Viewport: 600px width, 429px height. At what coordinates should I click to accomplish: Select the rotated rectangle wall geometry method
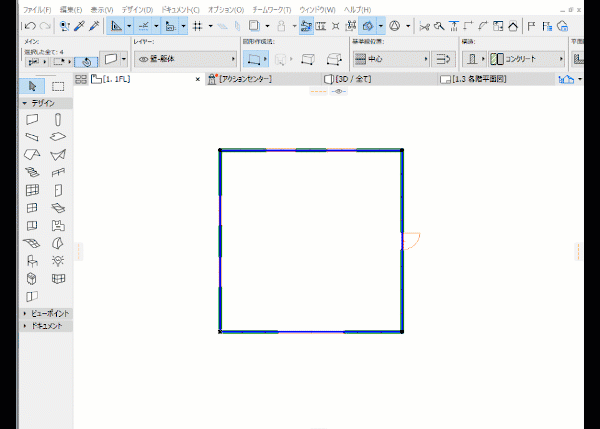click(334, 59)
